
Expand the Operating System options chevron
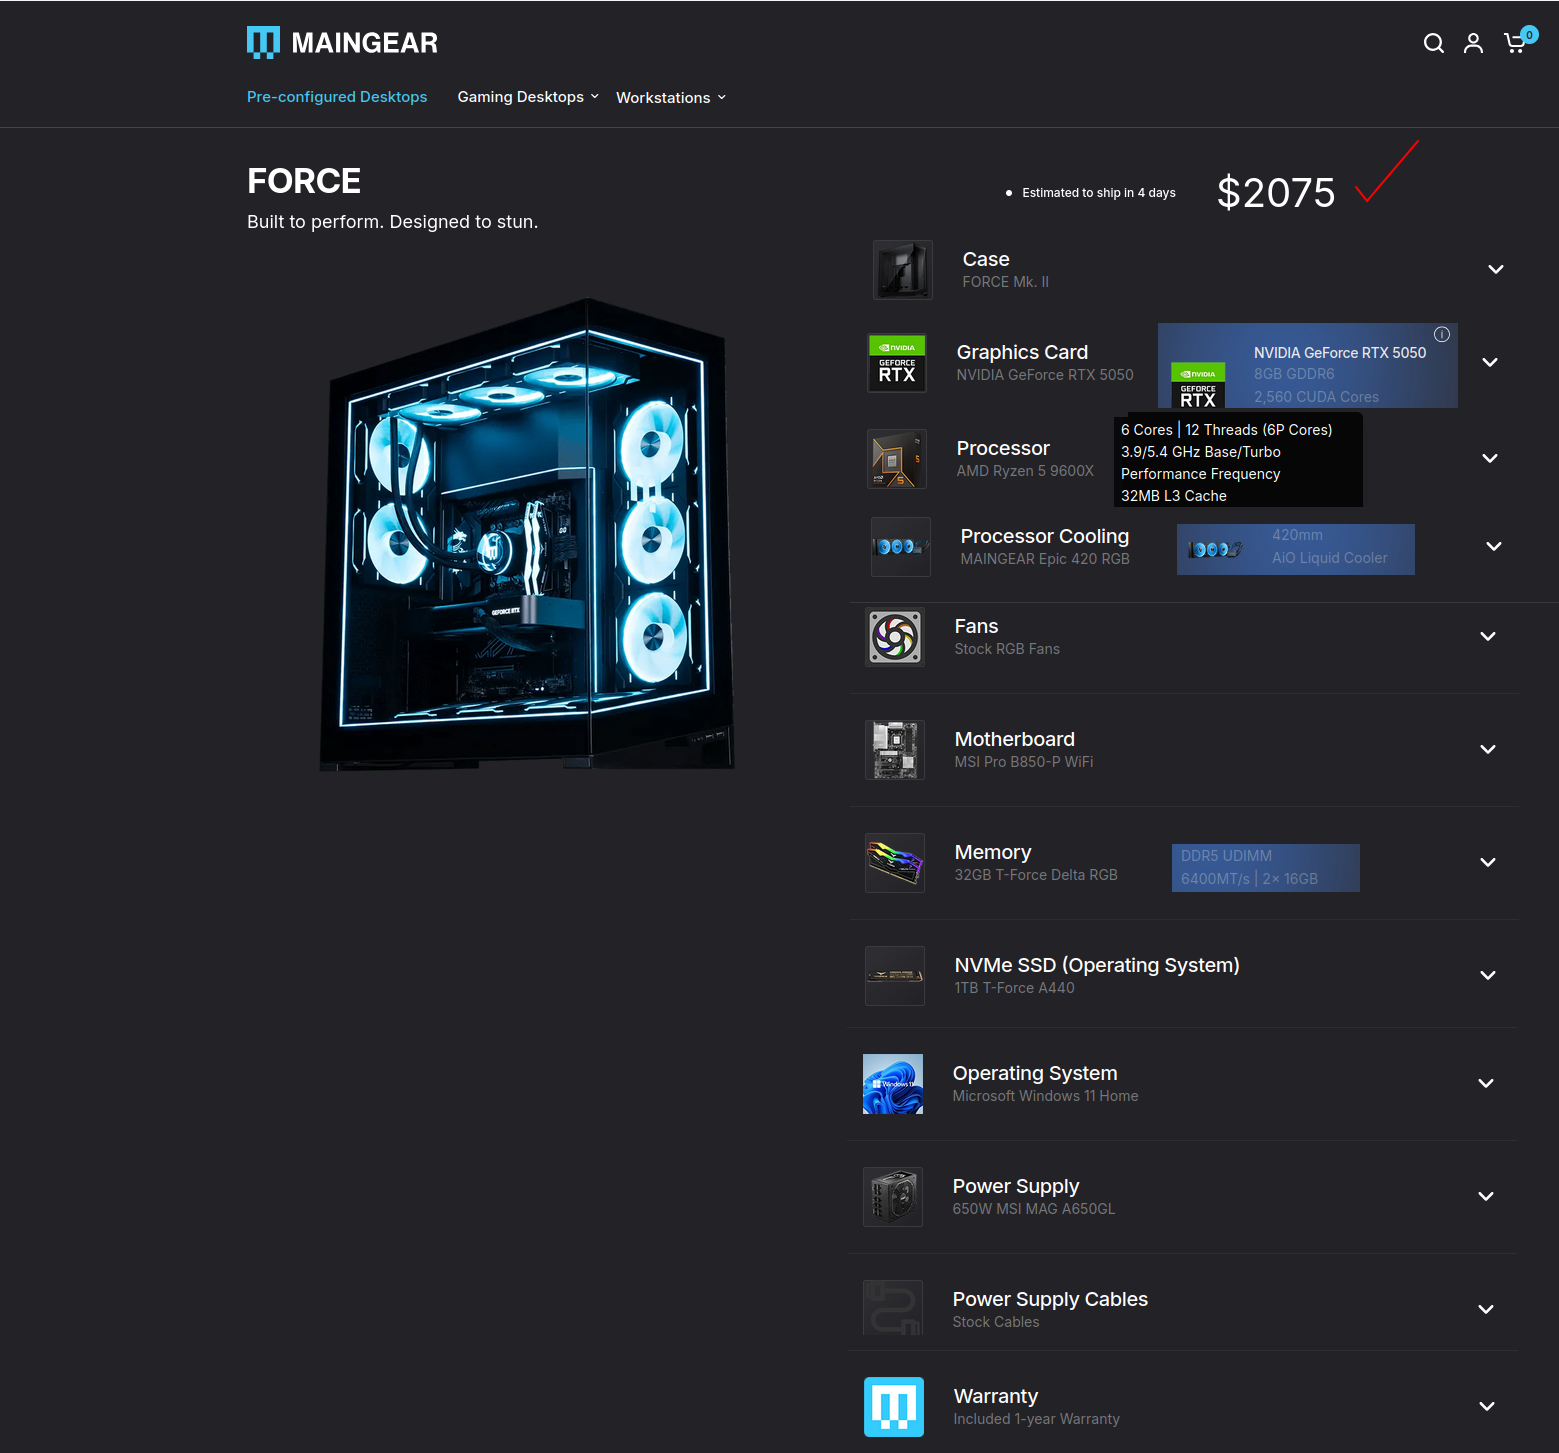point(1486,1083)
